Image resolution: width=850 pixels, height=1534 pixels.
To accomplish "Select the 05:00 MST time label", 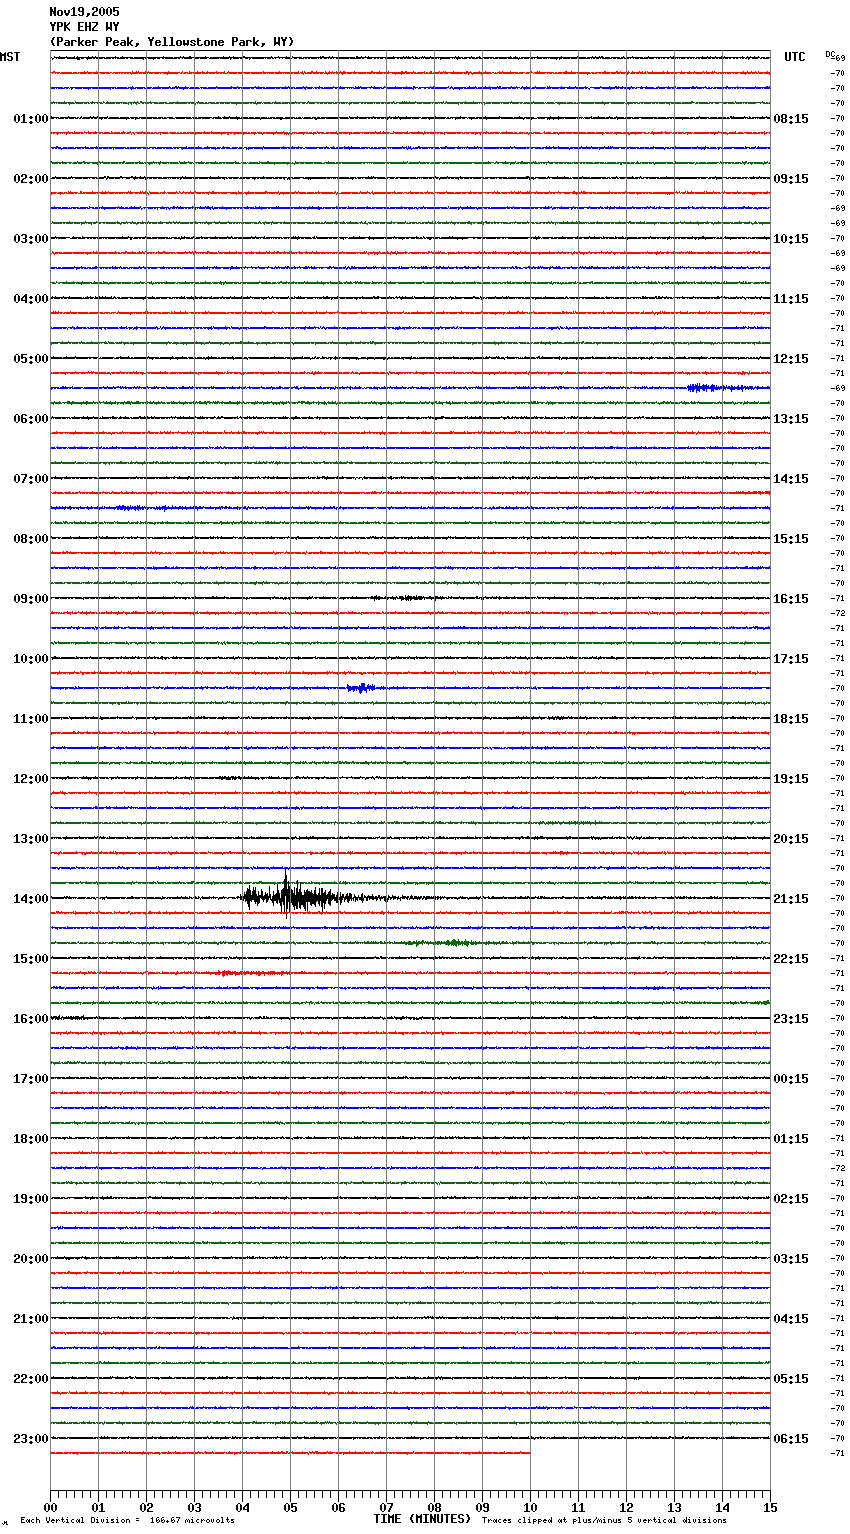I will [x=31, y=359].
